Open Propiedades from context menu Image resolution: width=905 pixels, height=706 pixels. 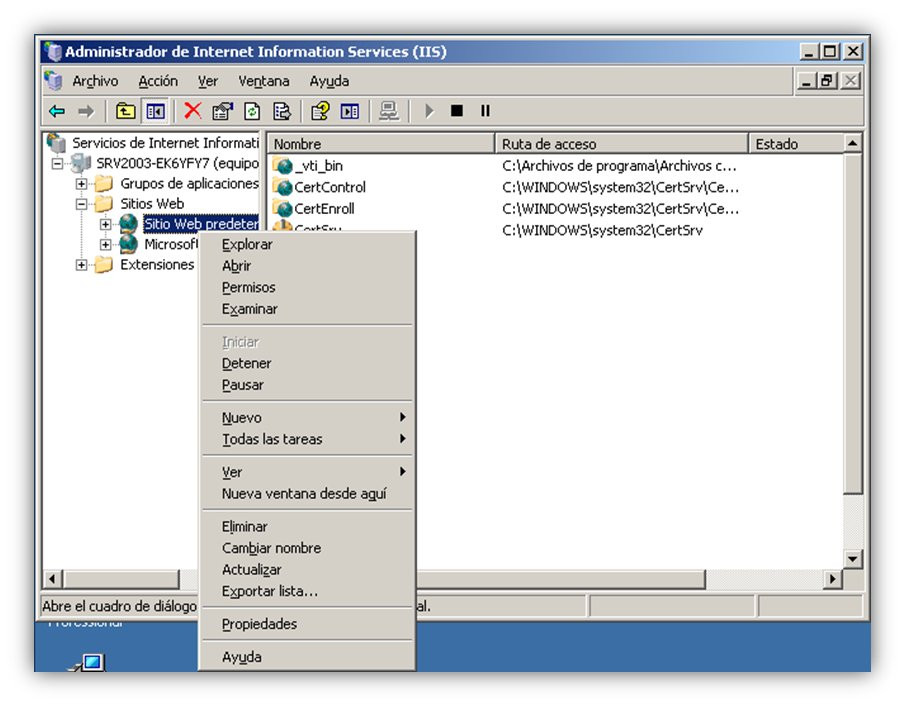tap(307, 624)
